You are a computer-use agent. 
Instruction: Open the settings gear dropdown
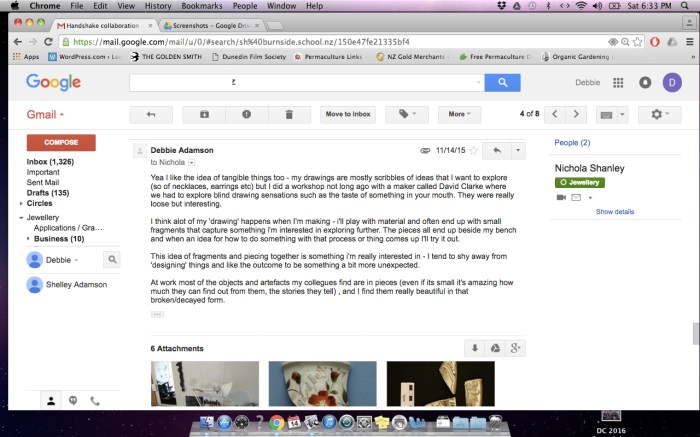click(661, 114)
